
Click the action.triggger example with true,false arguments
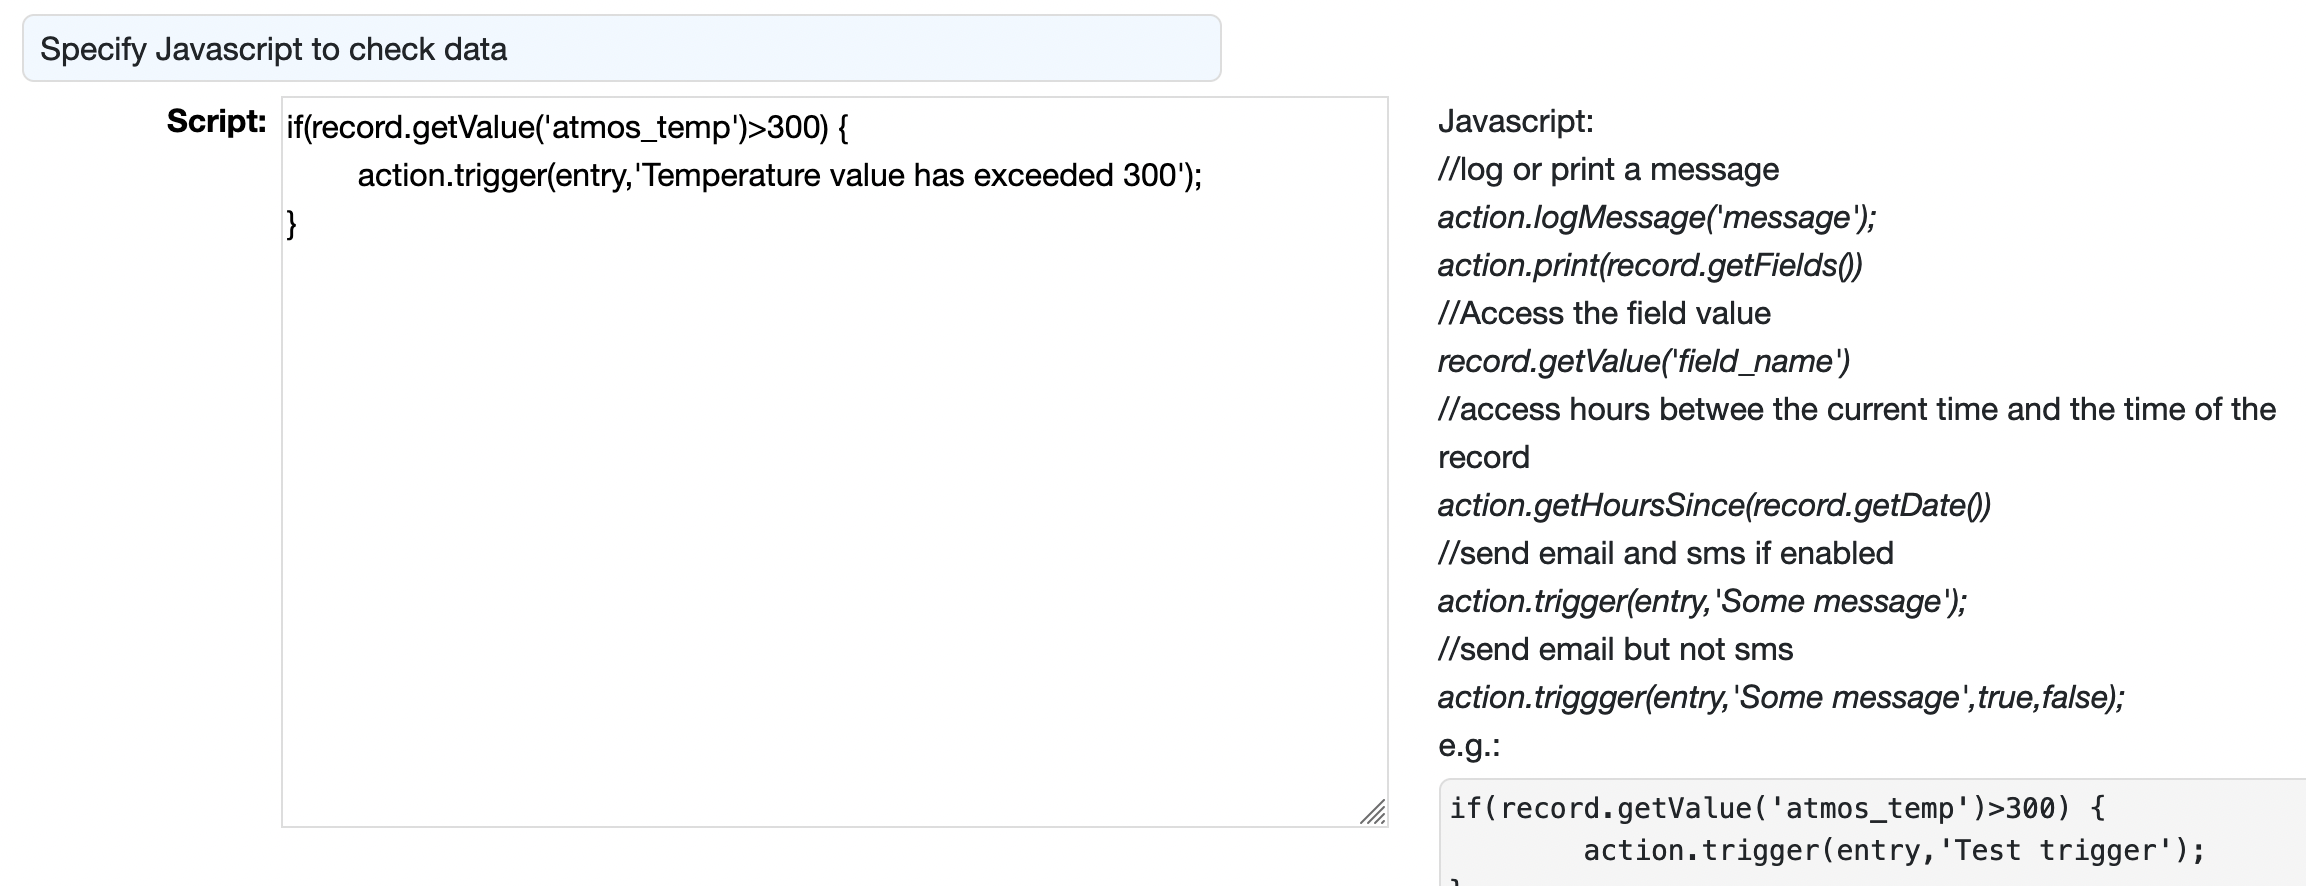1780,698
